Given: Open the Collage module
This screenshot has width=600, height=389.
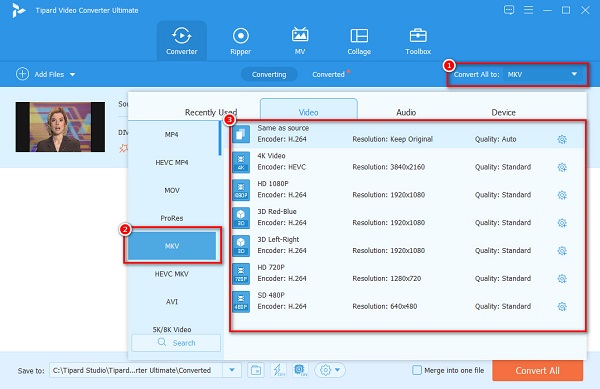Looking at the screenshot, I should (x=359, y=41).
